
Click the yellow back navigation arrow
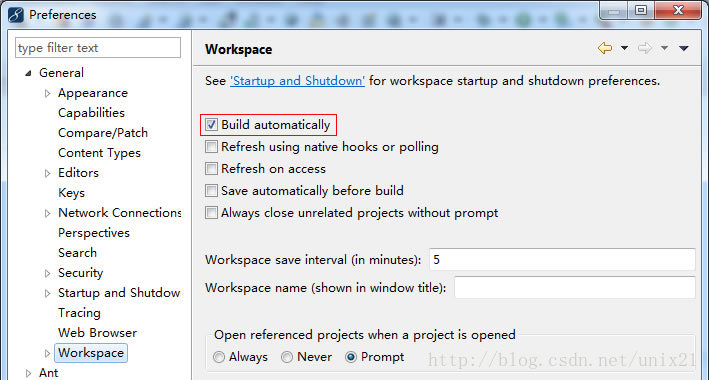coord(605,48)
